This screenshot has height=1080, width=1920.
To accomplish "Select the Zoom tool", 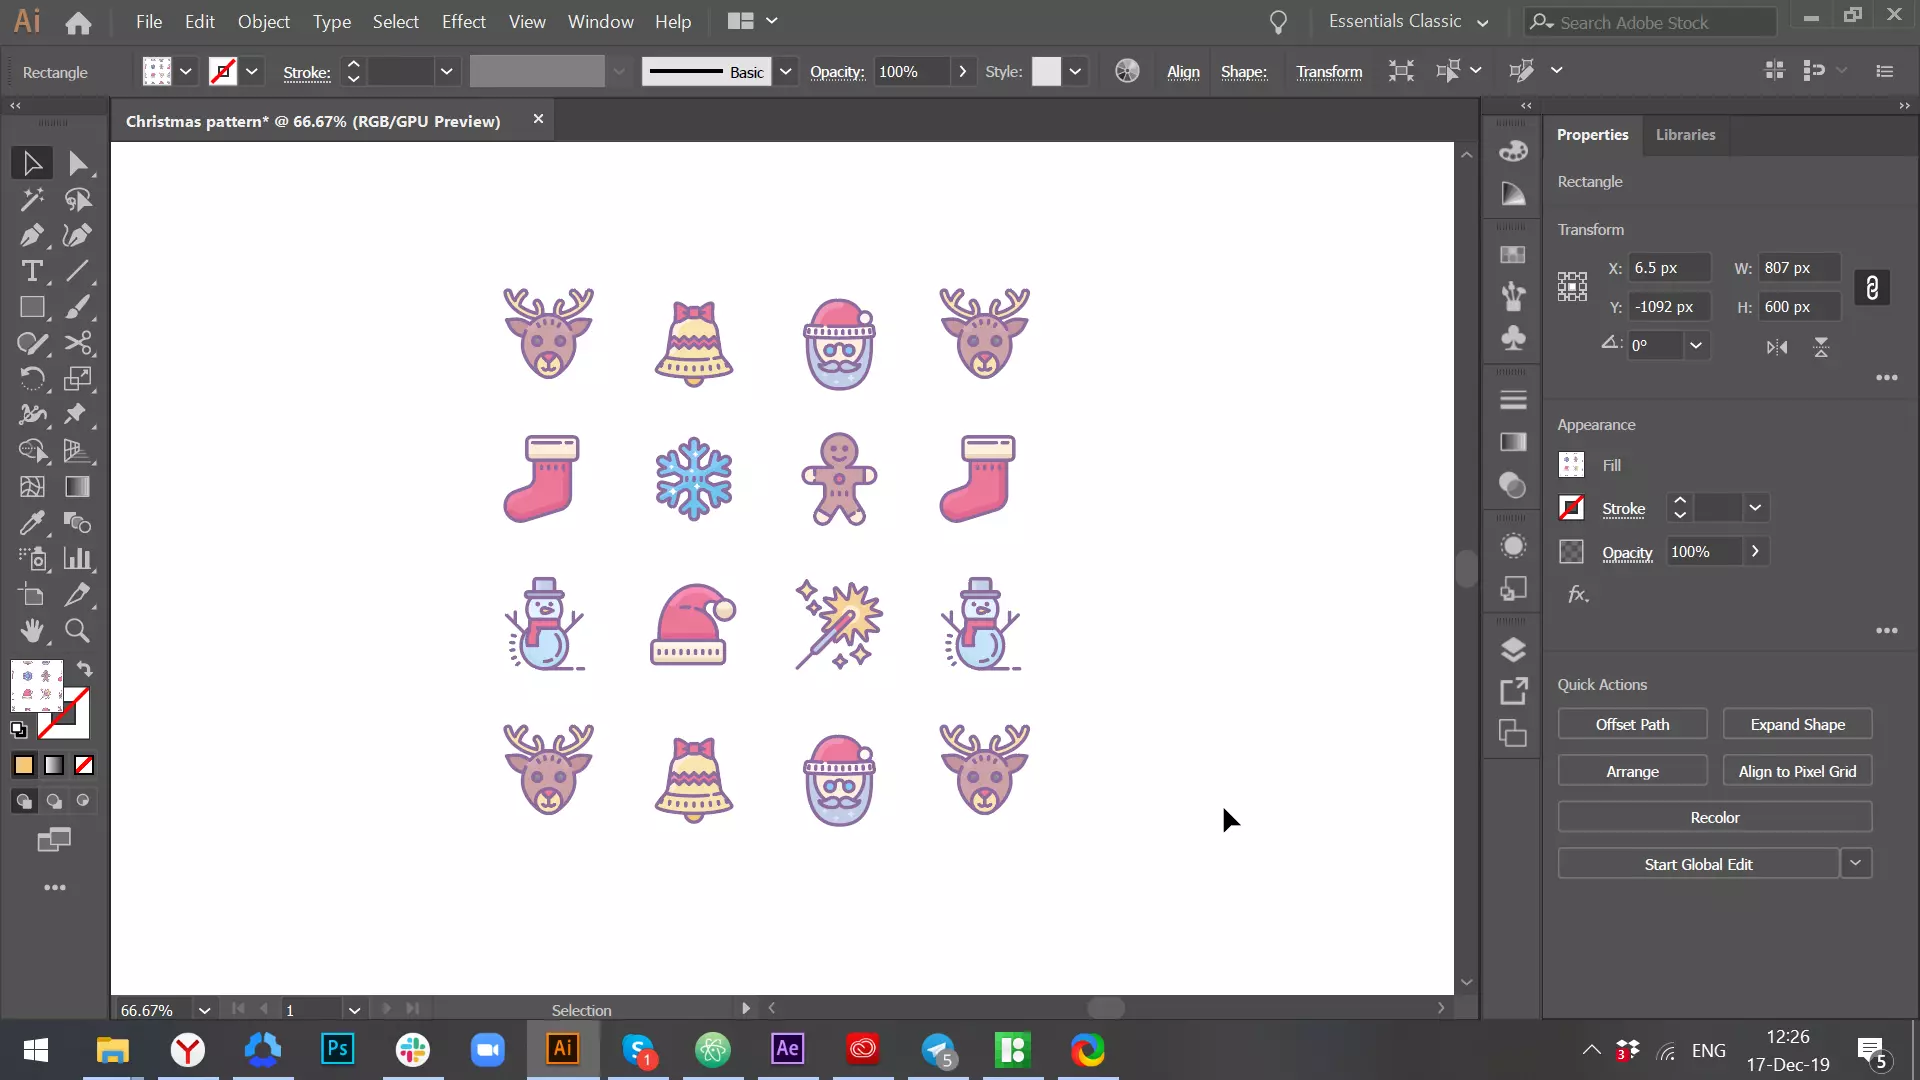I will (x=77, y=631).
